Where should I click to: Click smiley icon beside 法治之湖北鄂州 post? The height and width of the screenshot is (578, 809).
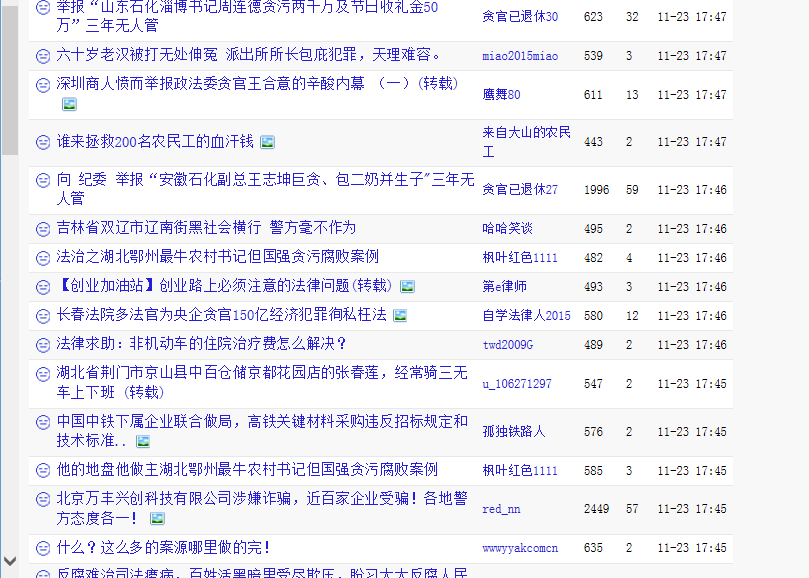(43, 258)
